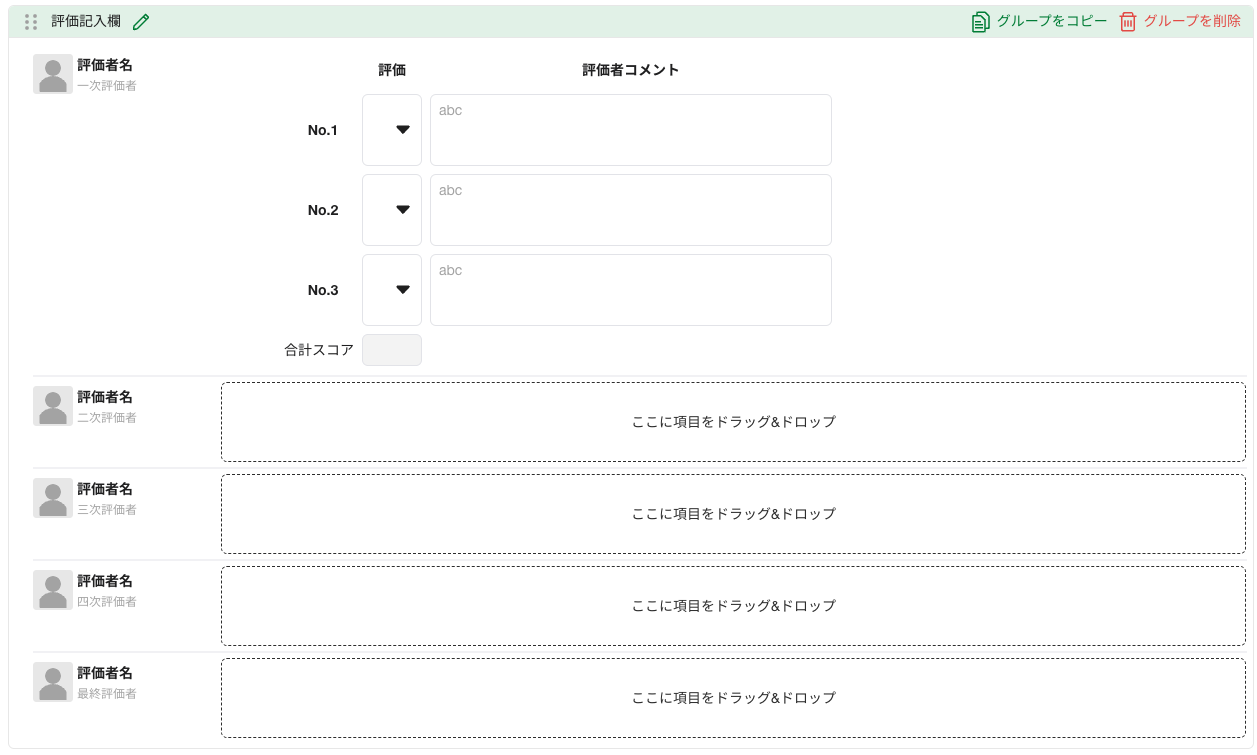1257x755 pixels.
Task: Click the pencil edit icon beside 評価記入欄
Action: tap(140, 20)
